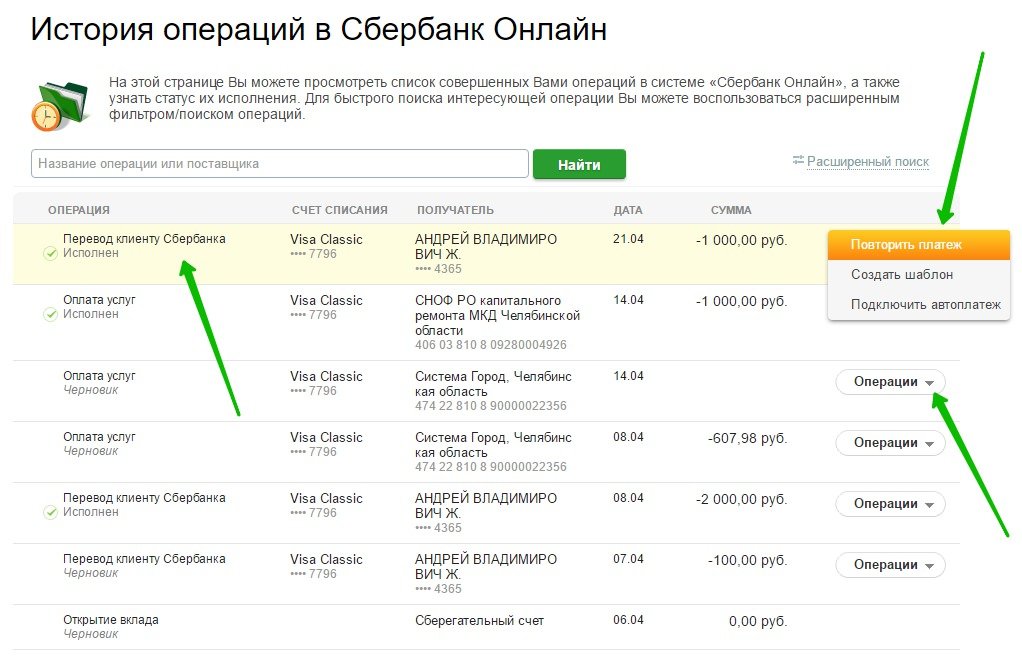The image size is (1022, 661).
Task: Click the -607,98 руб. amount
Action: pos(748,438)
